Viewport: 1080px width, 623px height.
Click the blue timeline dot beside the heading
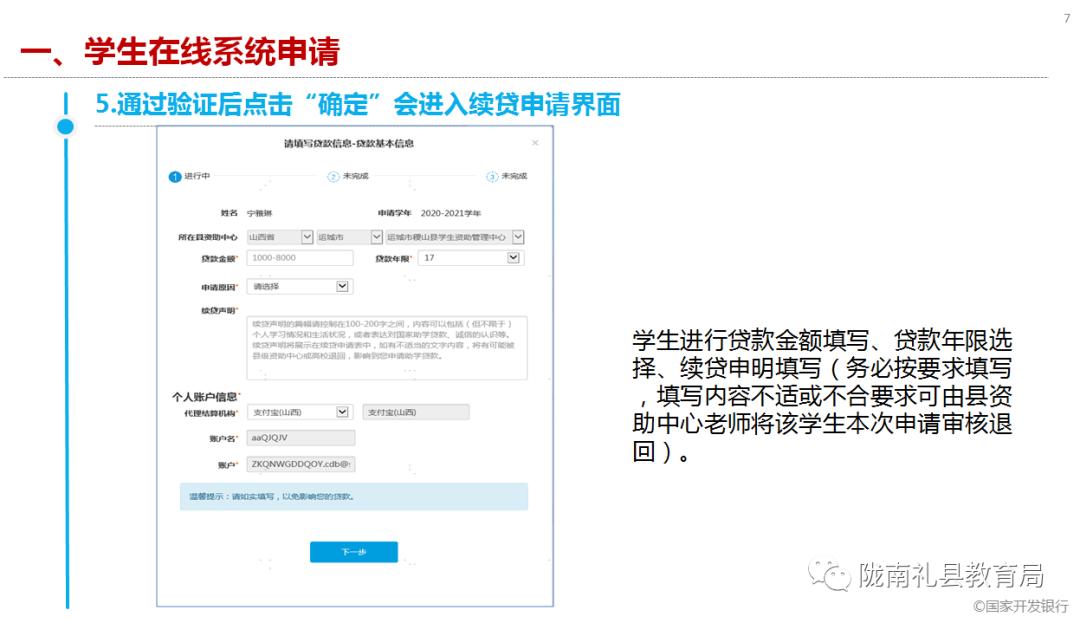tap(65, 127)
